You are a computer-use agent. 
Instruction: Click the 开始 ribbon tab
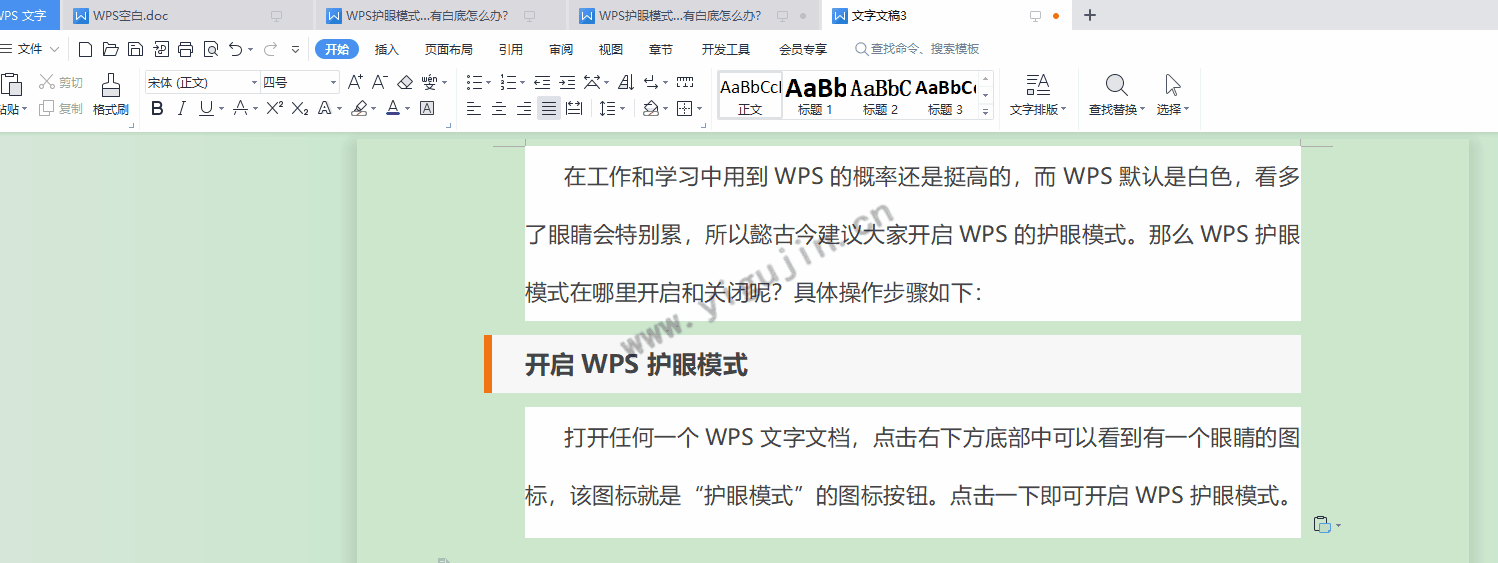(337, 49)
